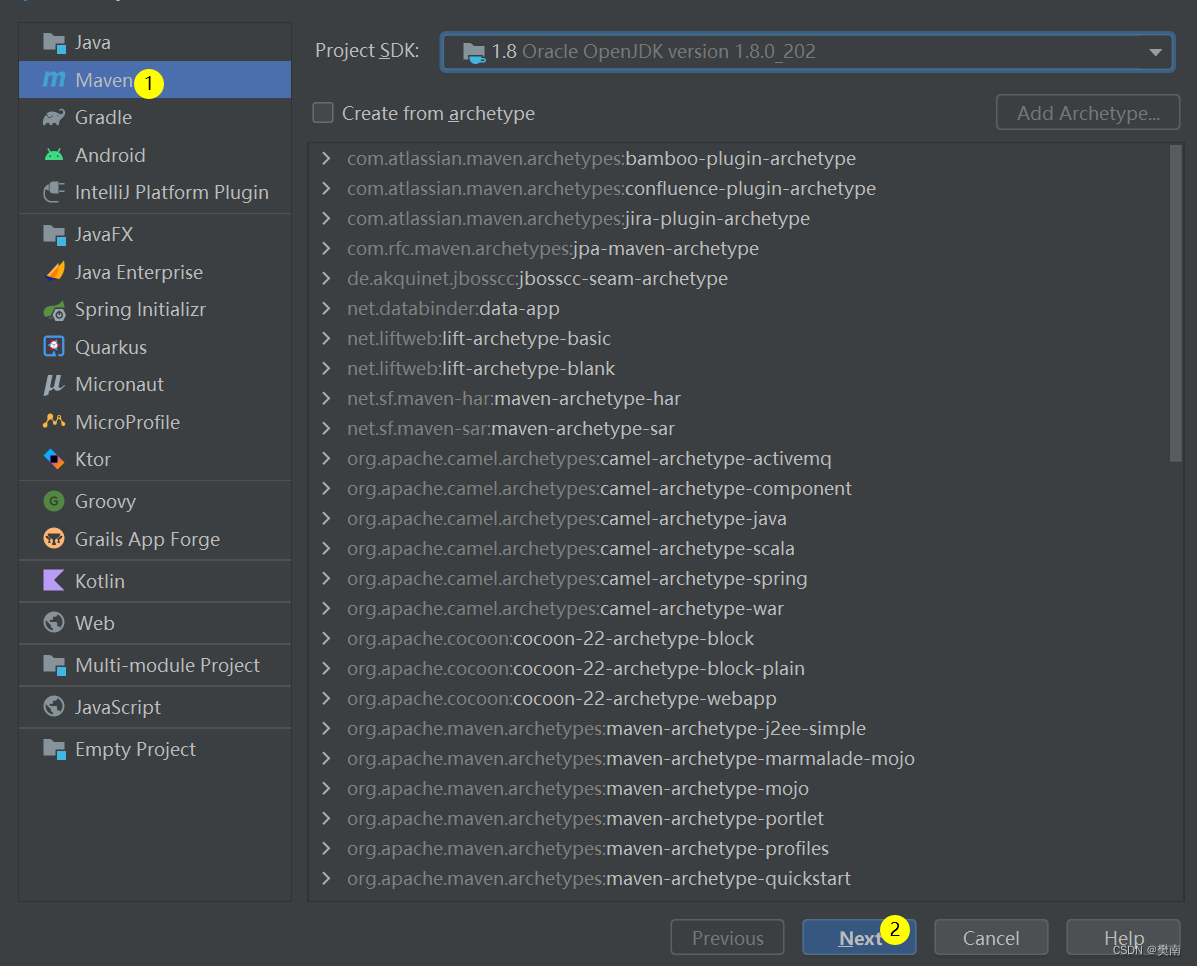1197x966 pixels.
Task: Select the Kotlin project type
Action: coord(97,580)
